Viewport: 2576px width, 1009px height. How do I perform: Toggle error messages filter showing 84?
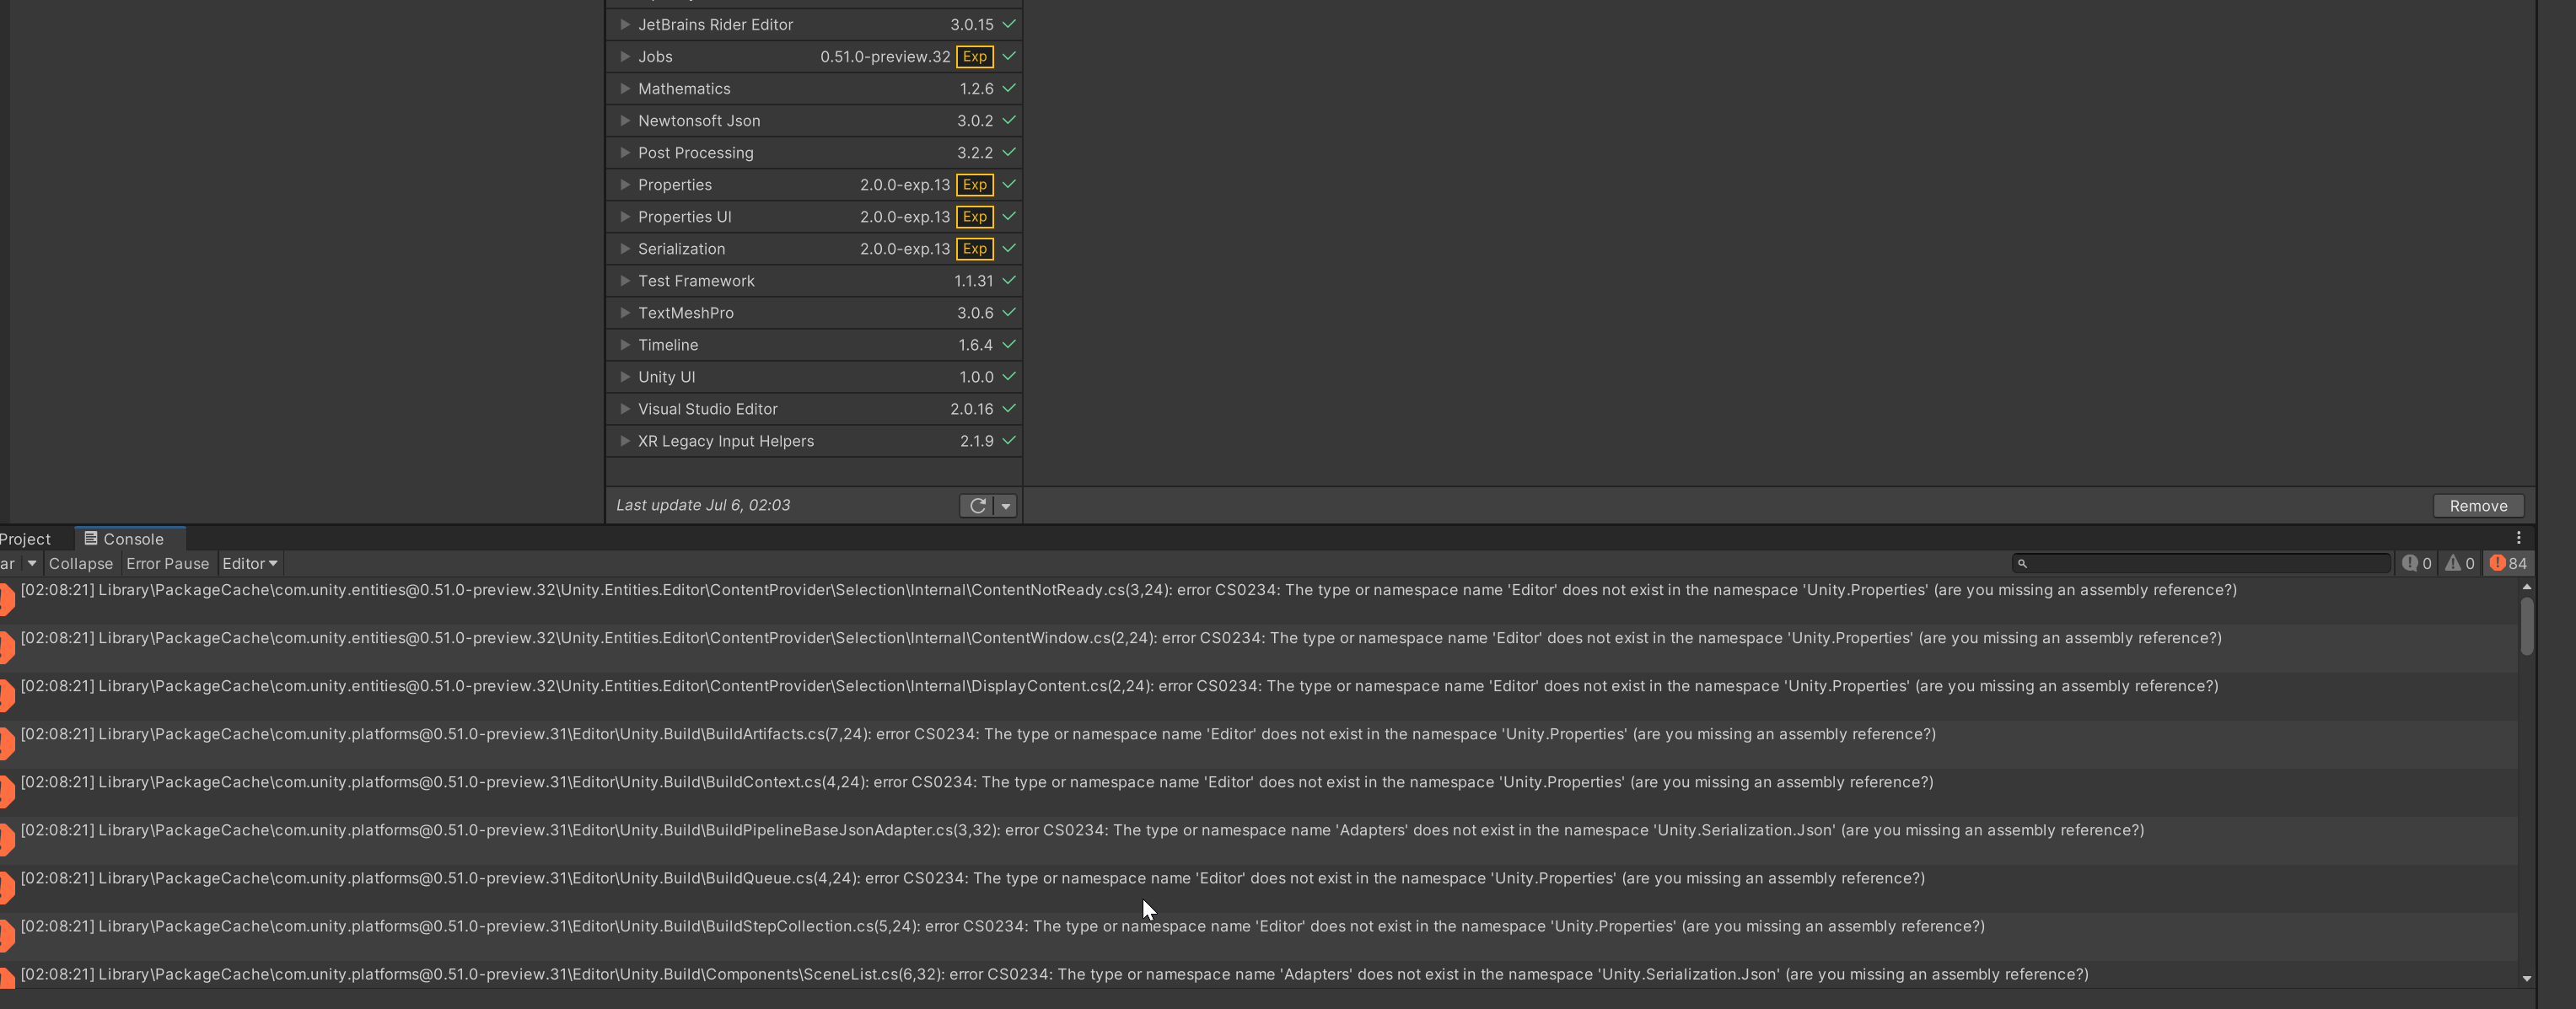(x=2507, y=564)
